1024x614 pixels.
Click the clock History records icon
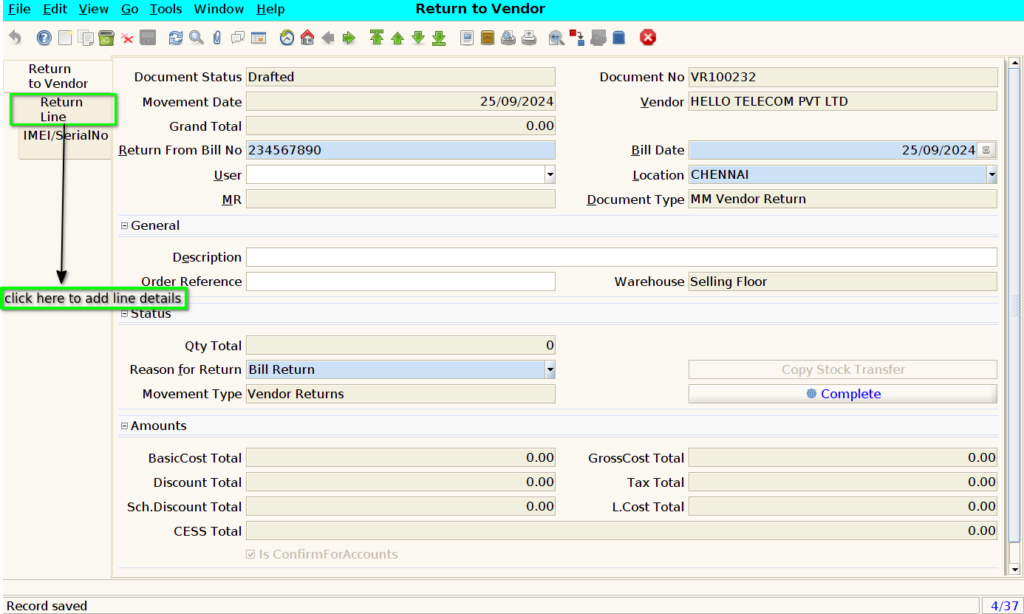[x=287, y=38]
